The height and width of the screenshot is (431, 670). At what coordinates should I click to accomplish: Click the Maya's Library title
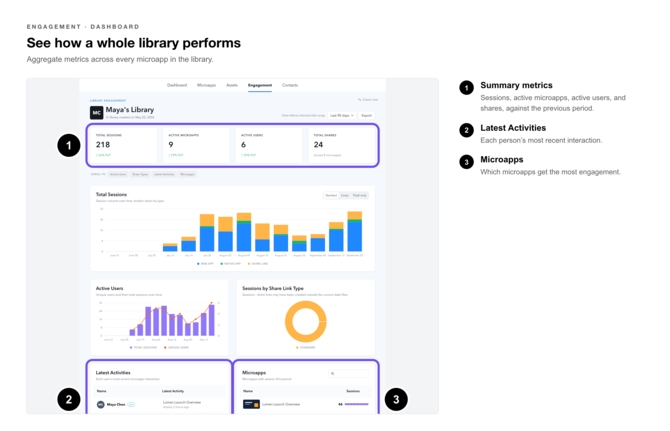[x=129, y=110]
